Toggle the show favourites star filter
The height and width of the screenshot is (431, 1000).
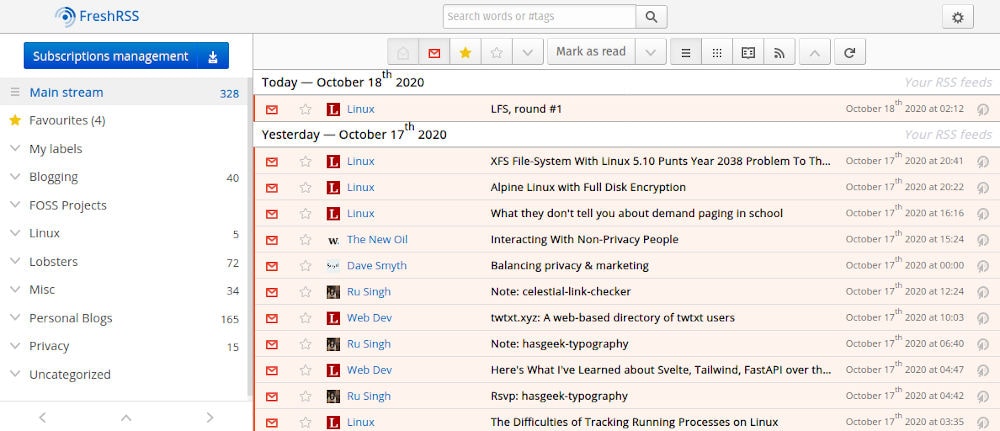[464, 52]
